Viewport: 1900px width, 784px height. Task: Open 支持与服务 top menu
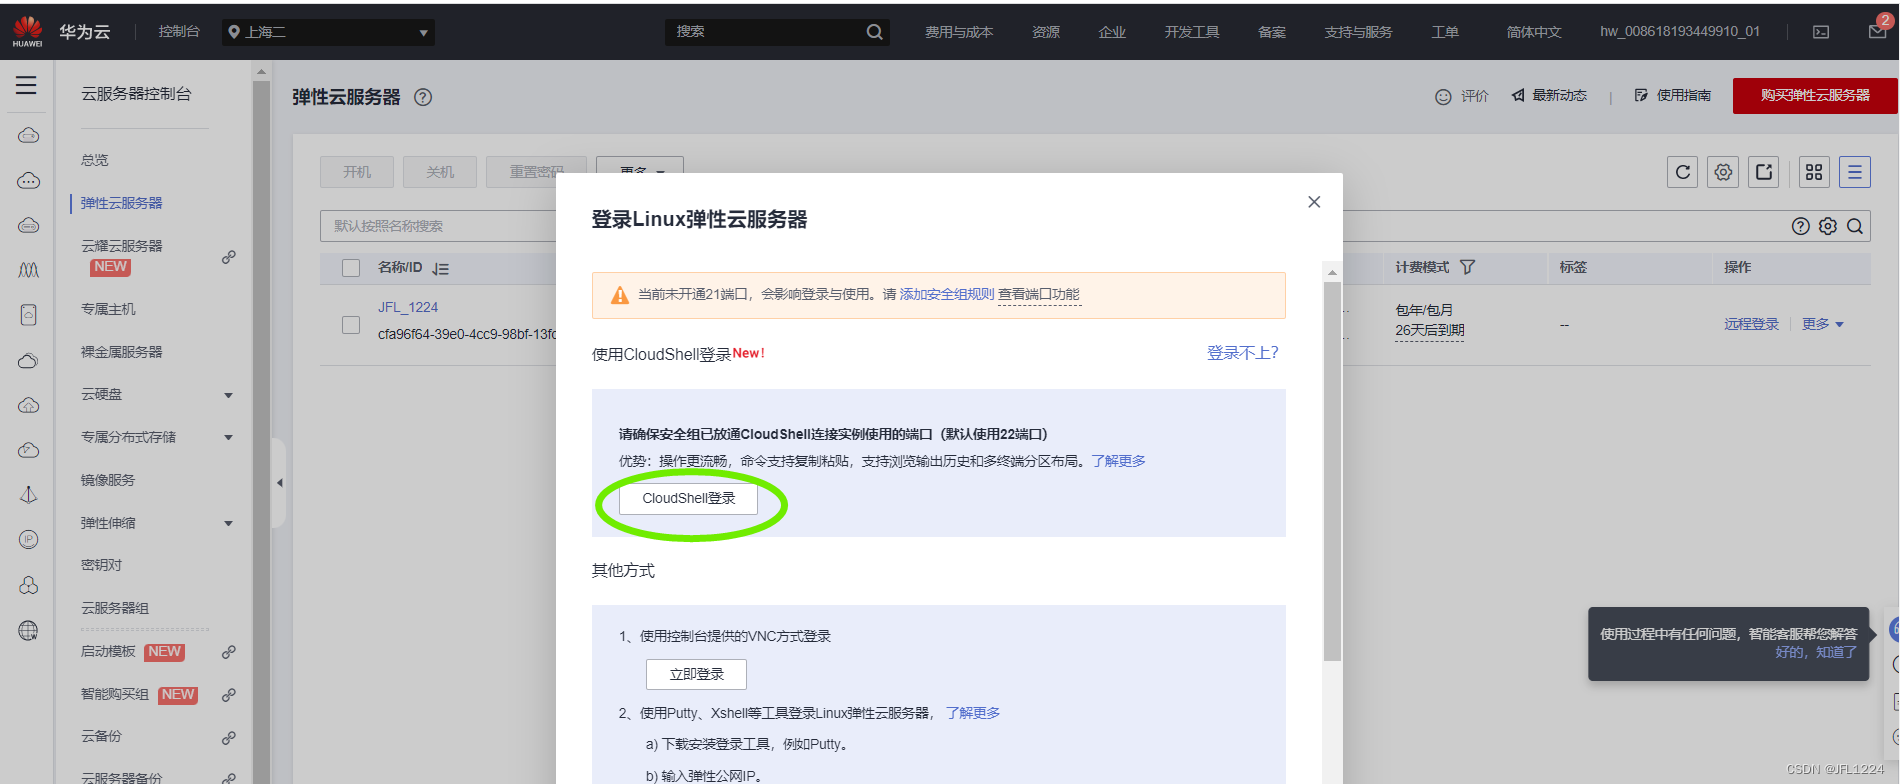pyautogui.click(x=1358, y=32)
